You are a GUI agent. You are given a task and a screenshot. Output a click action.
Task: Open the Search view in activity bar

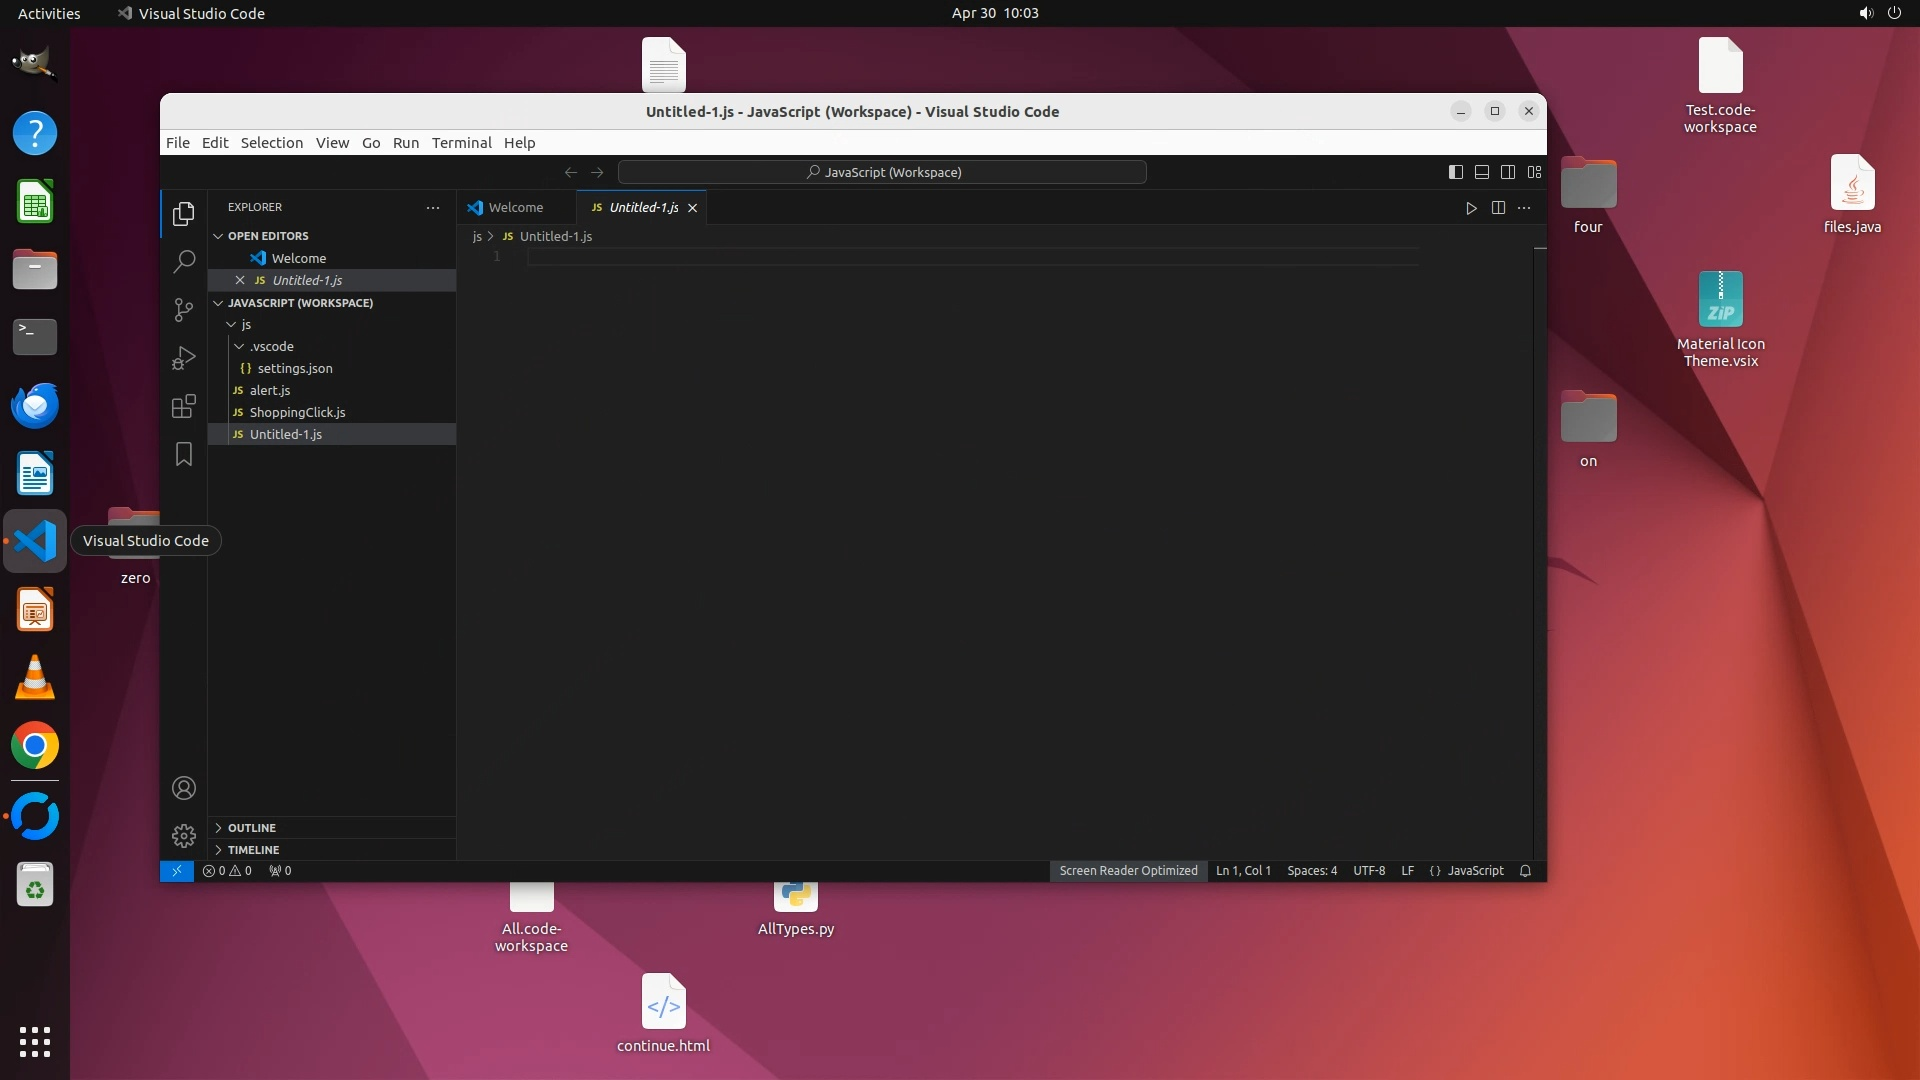click(184, 262)
